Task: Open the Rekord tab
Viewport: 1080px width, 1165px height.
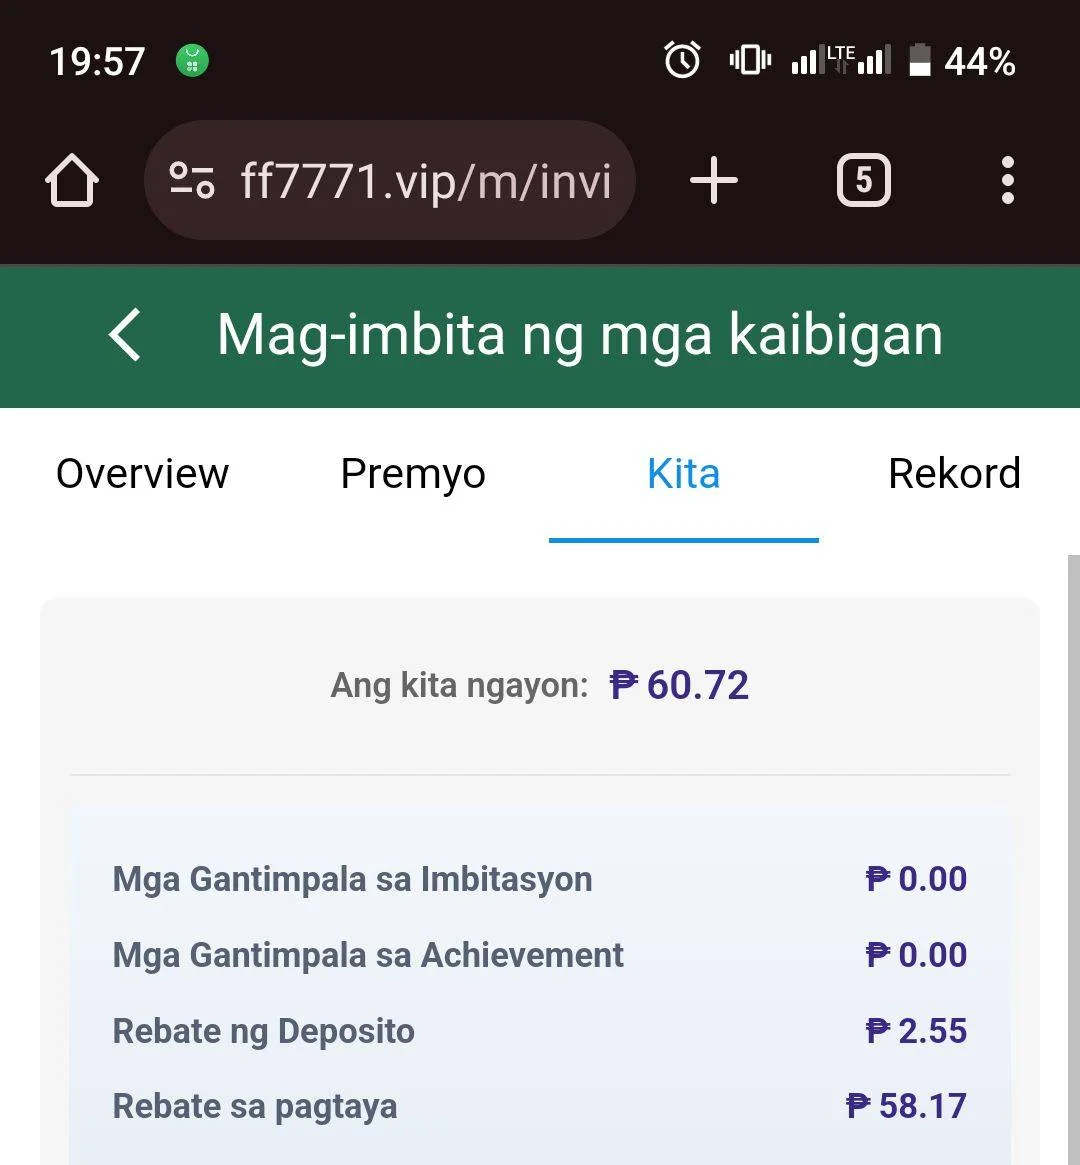Action: coord(954,474)
